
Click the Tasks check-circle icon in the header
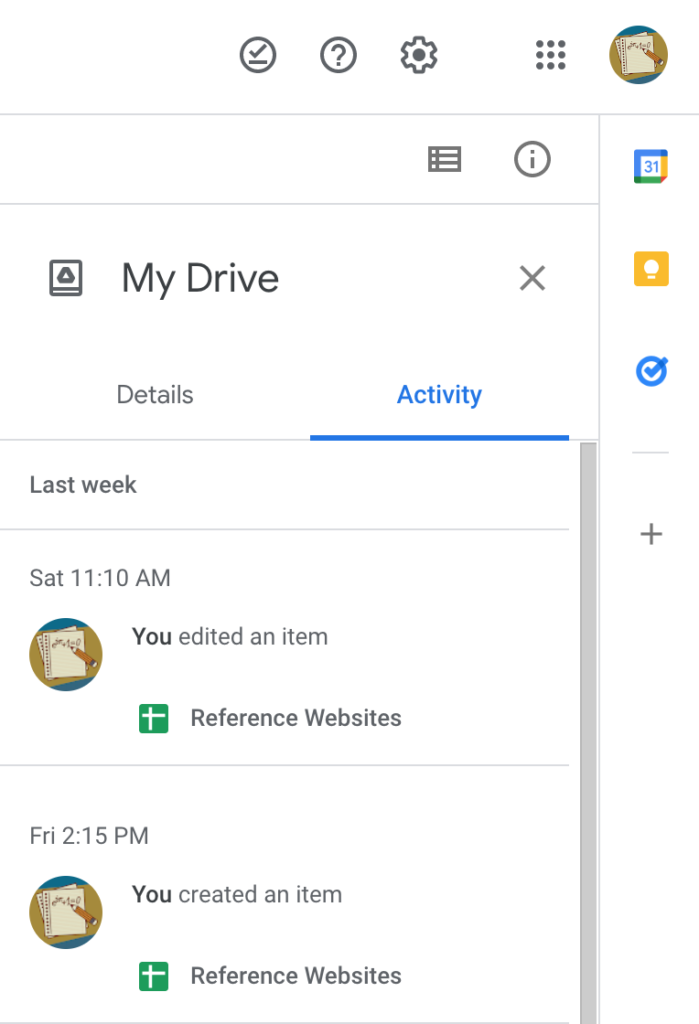tap(257, 55)
